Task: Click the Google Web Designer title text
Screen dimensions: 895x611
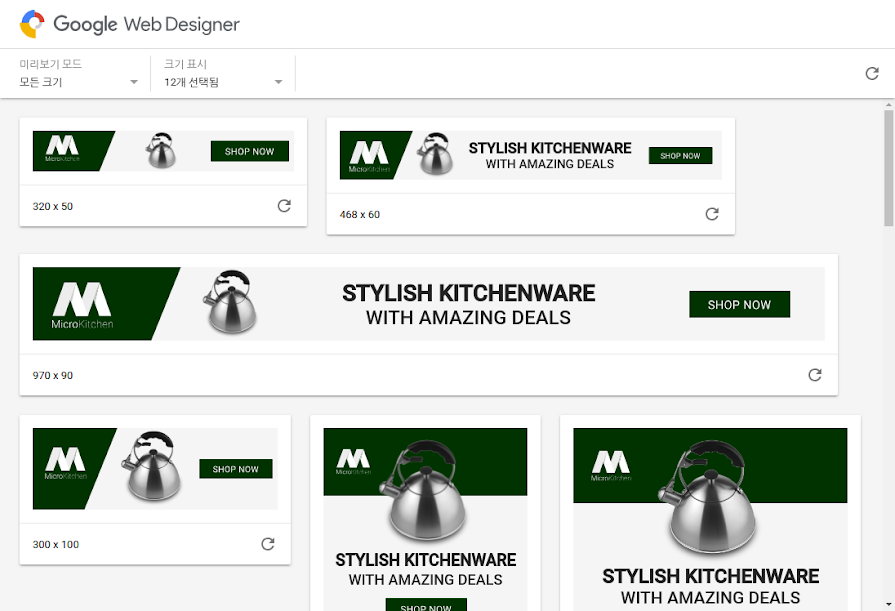Action: tap(147, 25)
